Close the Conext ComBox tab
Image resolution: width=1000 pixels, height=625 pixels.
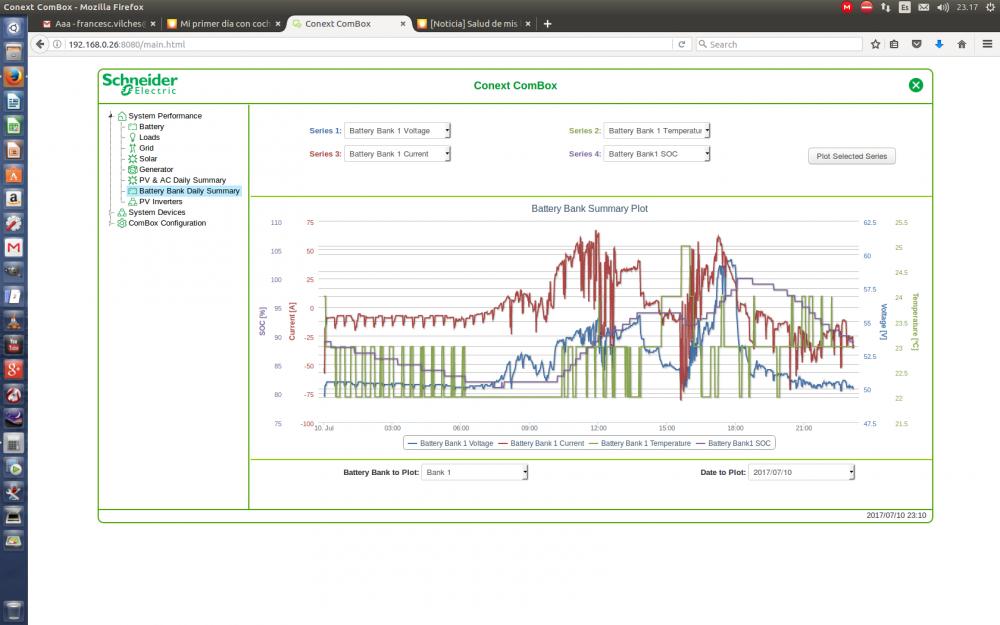click(x=403, y=24)
